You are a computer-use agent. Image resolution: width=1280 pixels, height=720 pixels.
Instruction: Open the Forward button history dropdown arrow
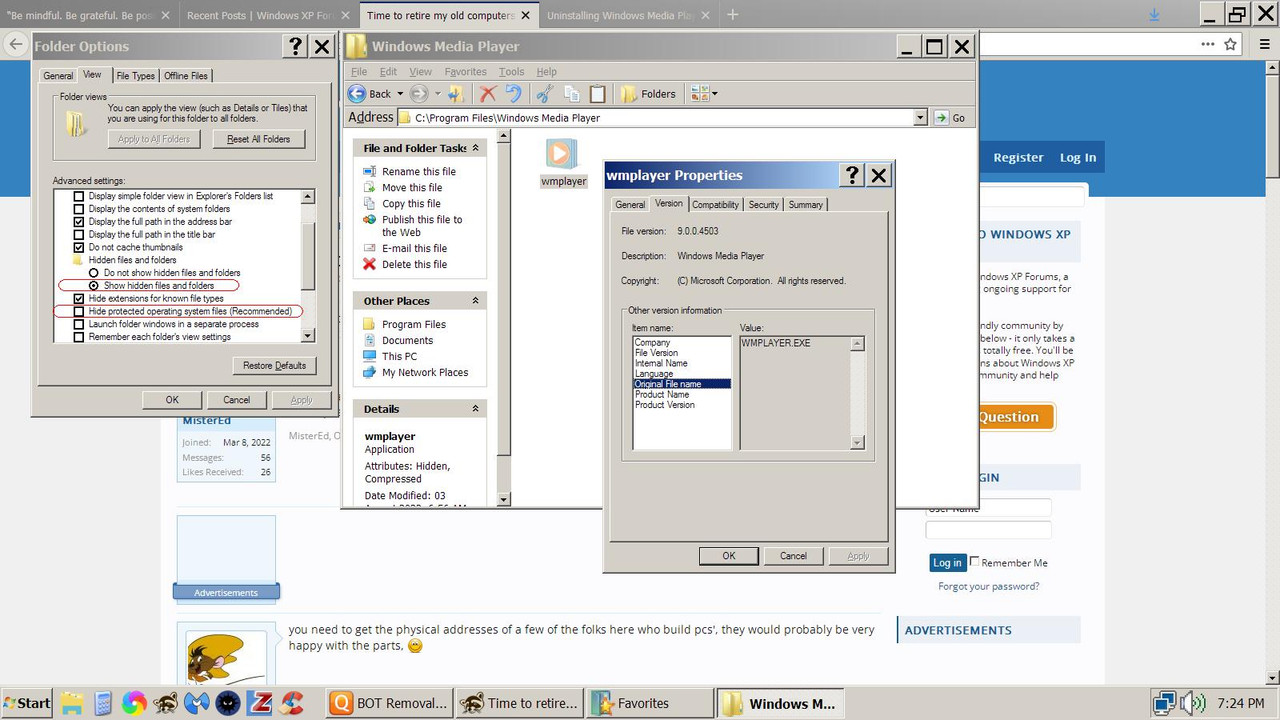tap(437, 94)
